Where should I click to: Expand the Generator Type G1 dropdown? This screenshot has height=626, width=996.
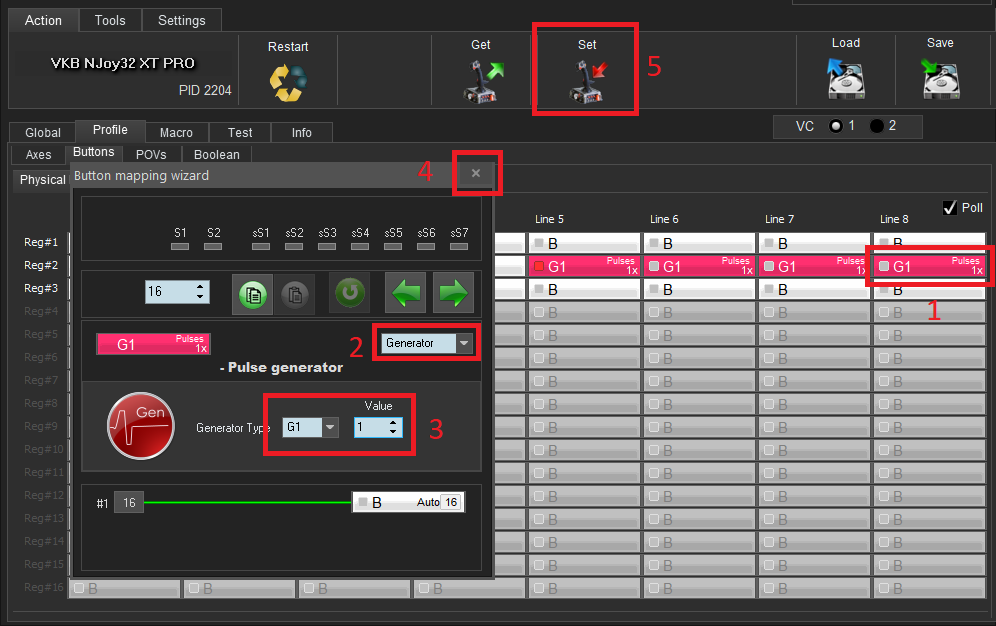click(330, 427)
